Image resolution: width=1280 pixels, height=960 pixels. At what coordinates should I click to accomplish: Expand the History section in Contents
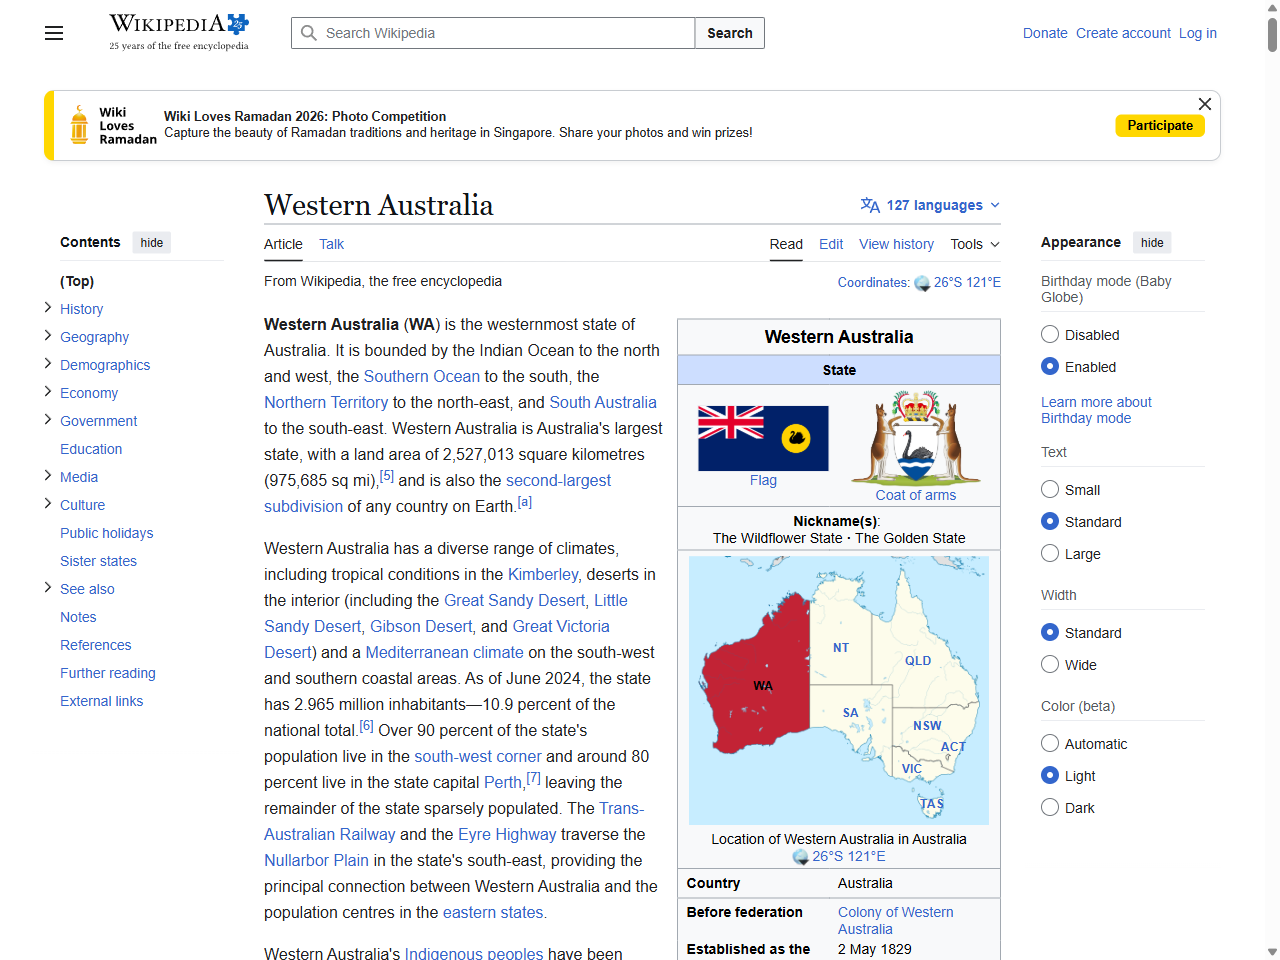point(47,309)
